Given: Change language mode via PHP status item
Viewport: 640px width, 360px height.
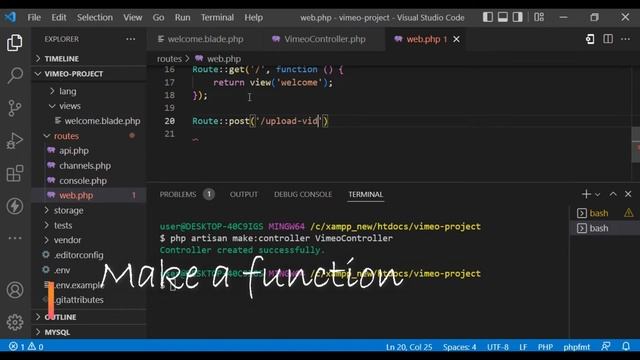Looking at the screenshot, I should click(x=545, y=347).
